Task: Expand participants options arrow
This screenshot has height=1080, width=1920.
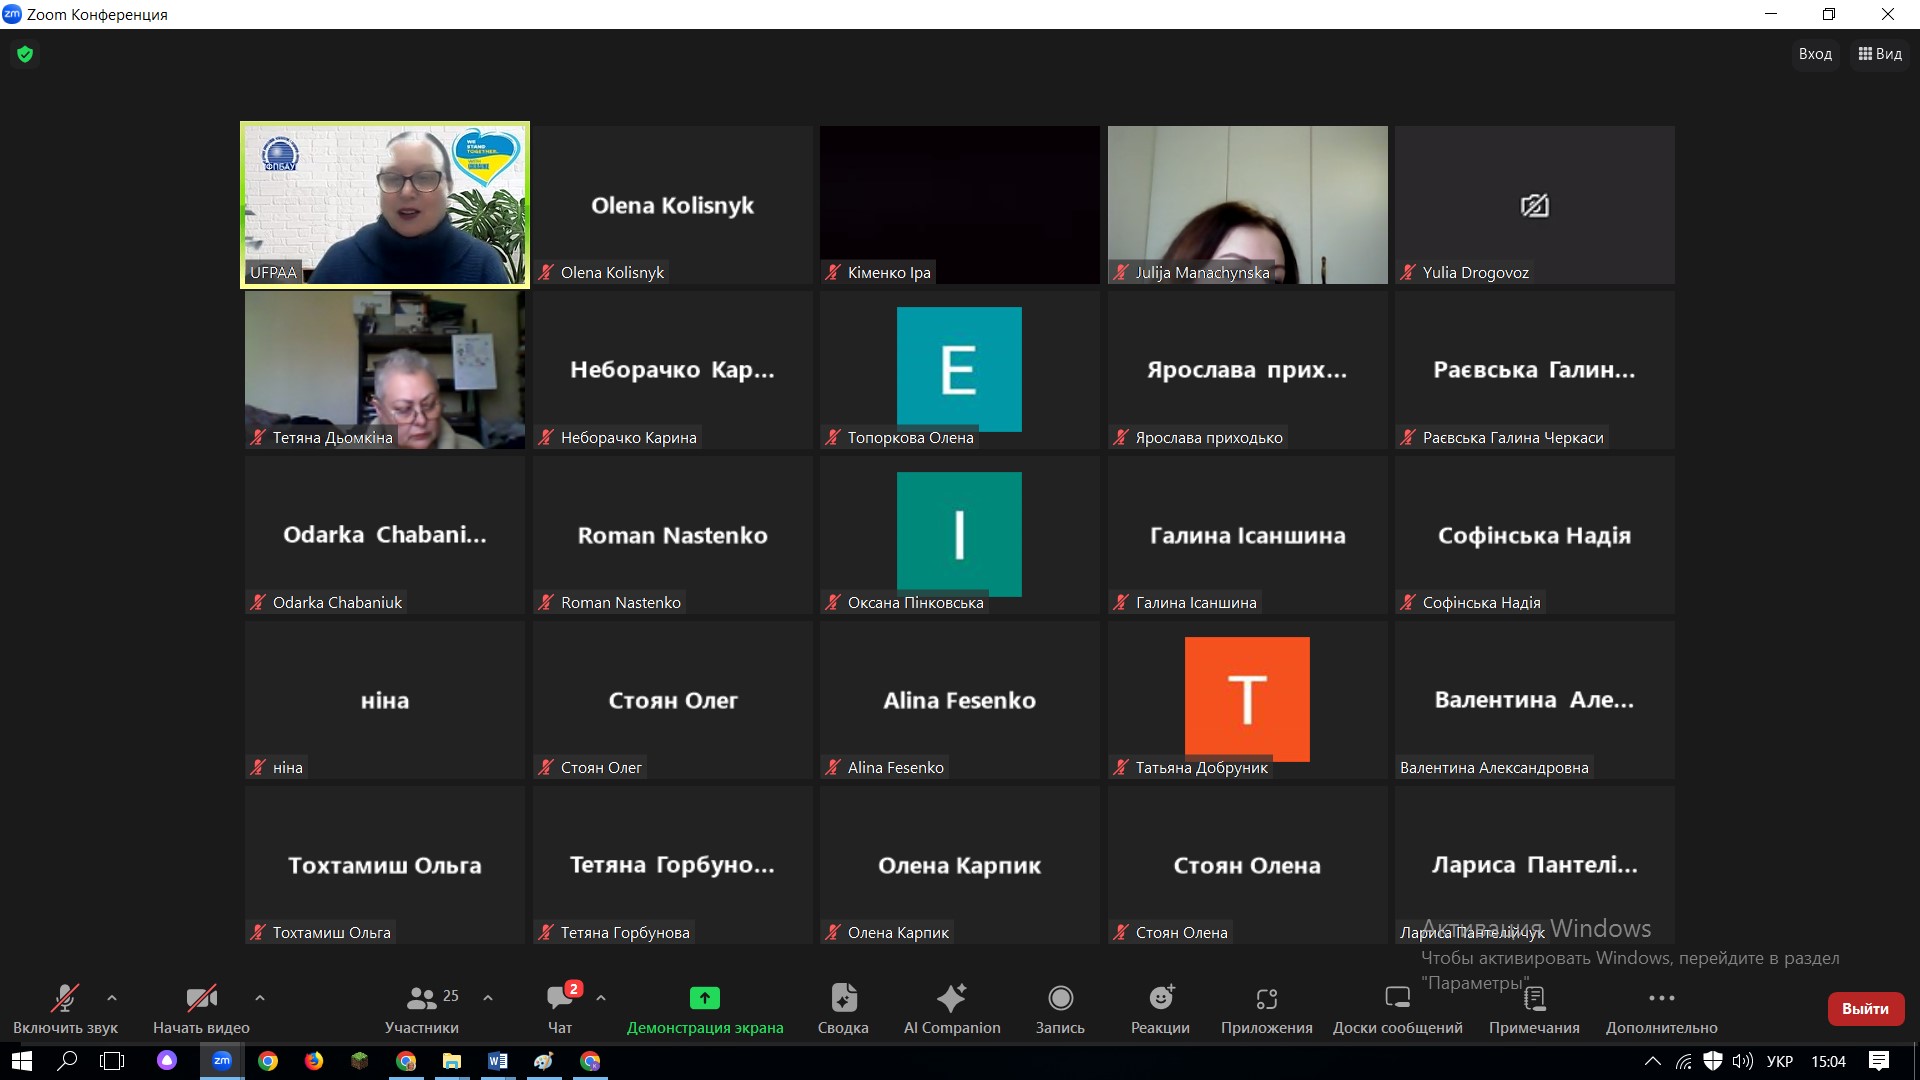Action: [488, 998]
